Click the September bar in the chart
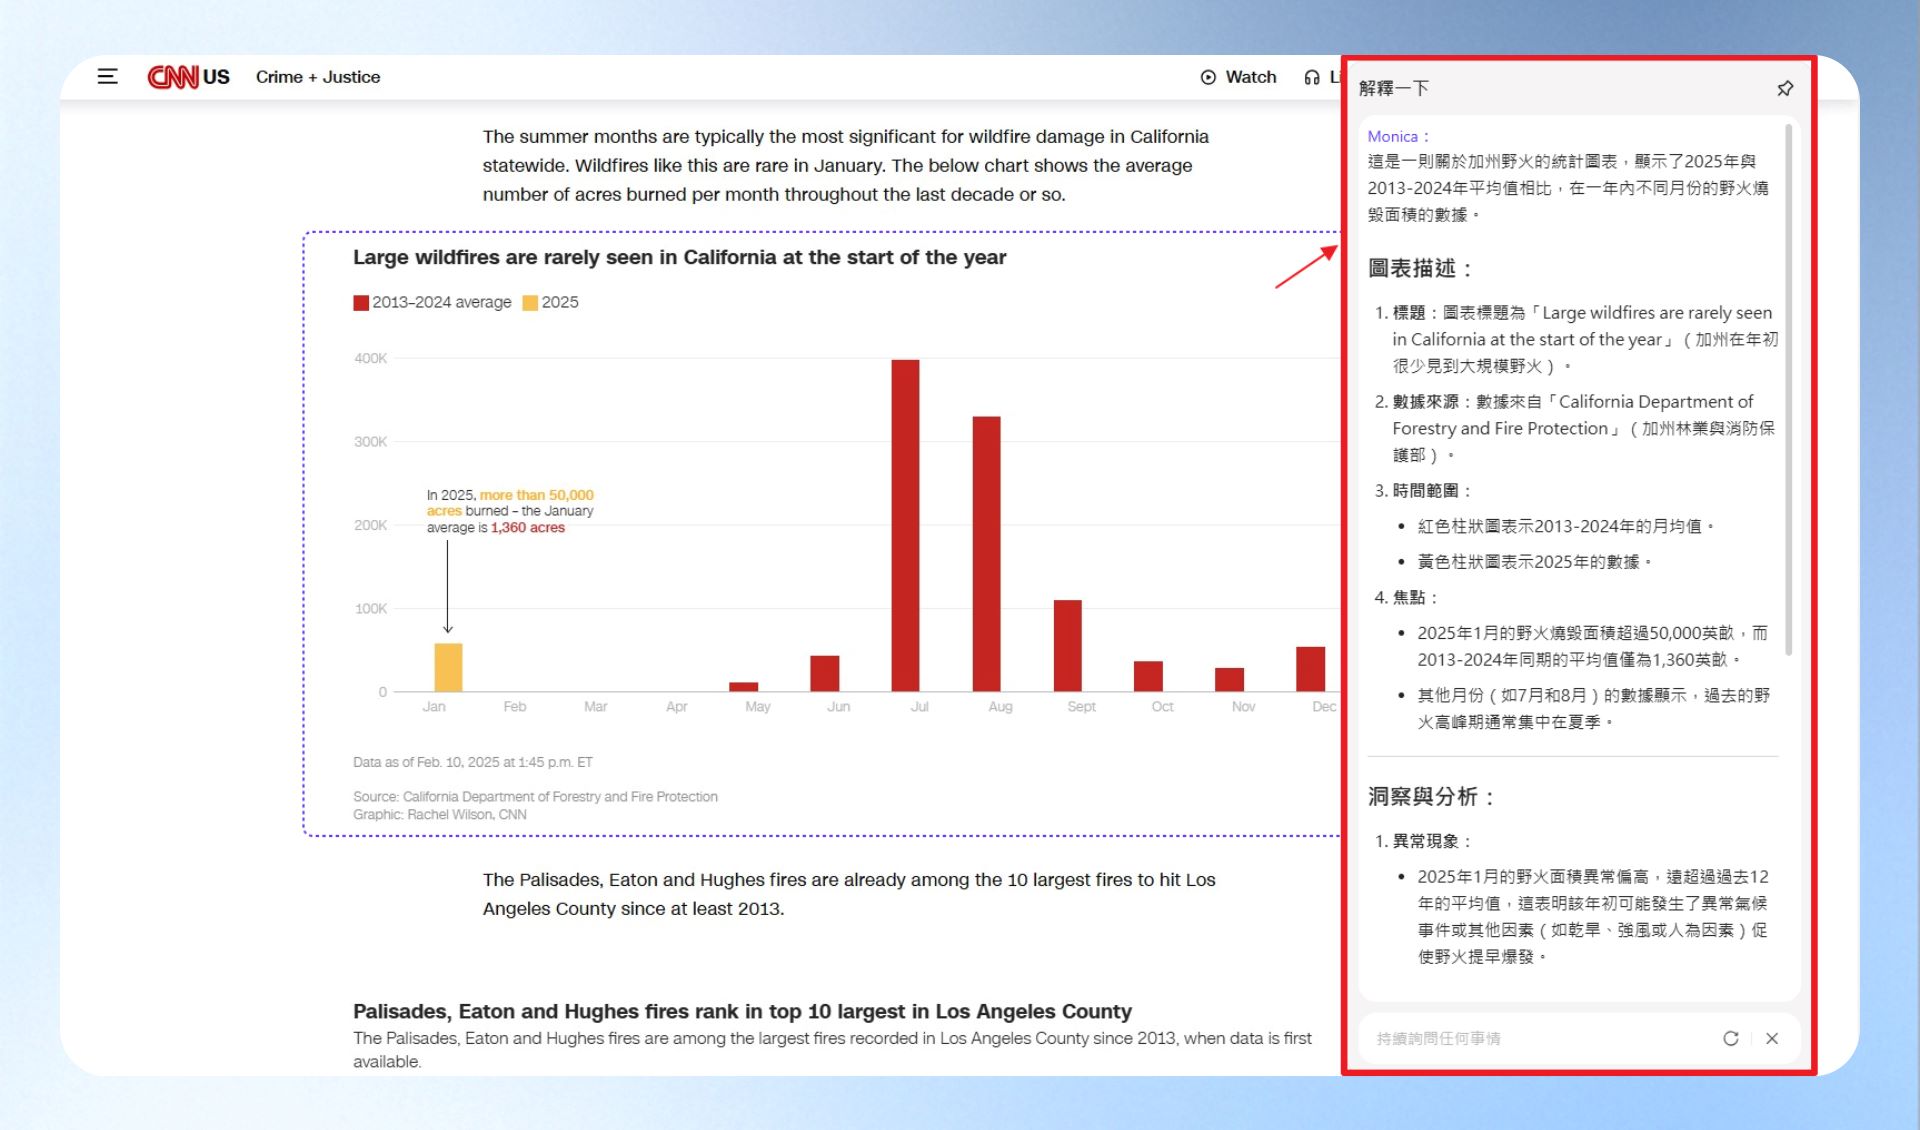Screen dimensions: 1920x1130 [x=1067, y=645]
